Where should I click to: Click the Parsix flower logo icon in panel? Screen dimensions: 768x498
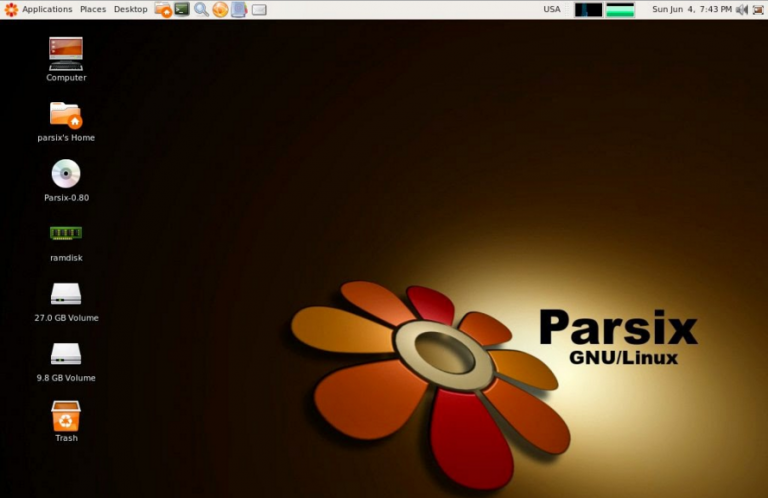[11, 9]
